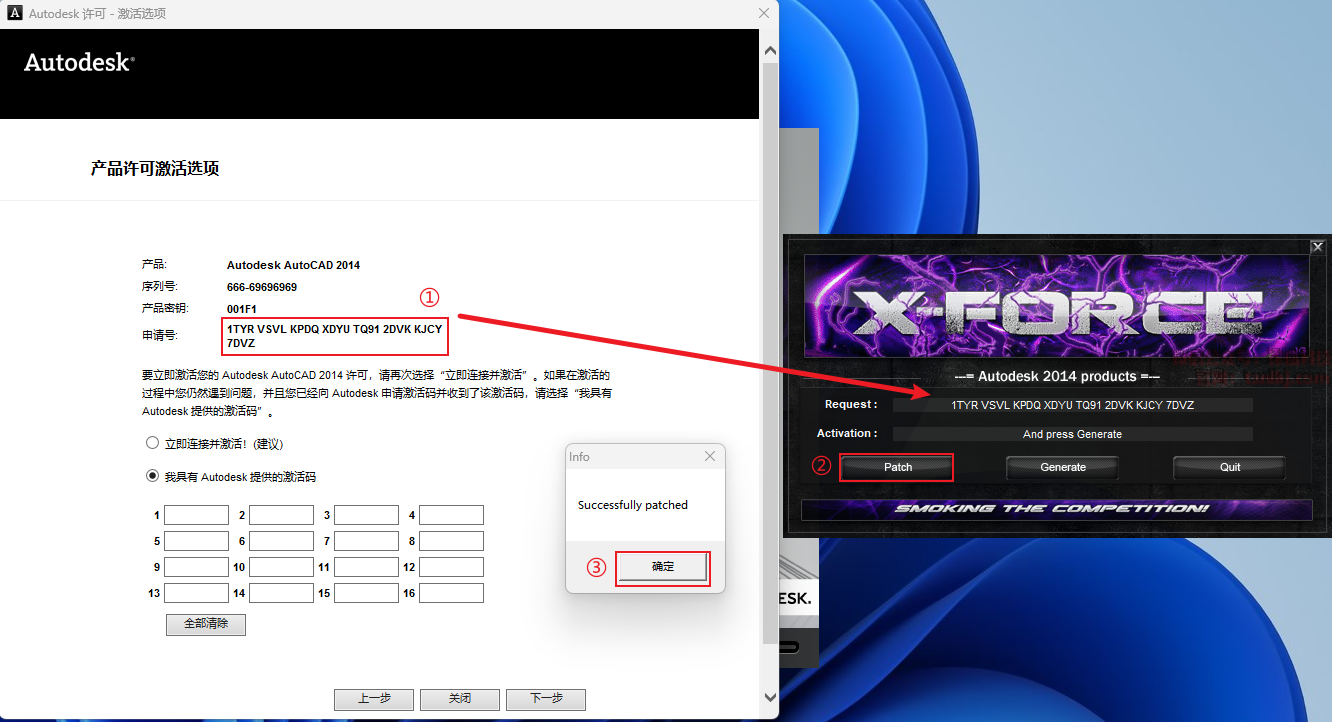Click the product name "Autodesk AutoCAD 2014"

point(293,265)
